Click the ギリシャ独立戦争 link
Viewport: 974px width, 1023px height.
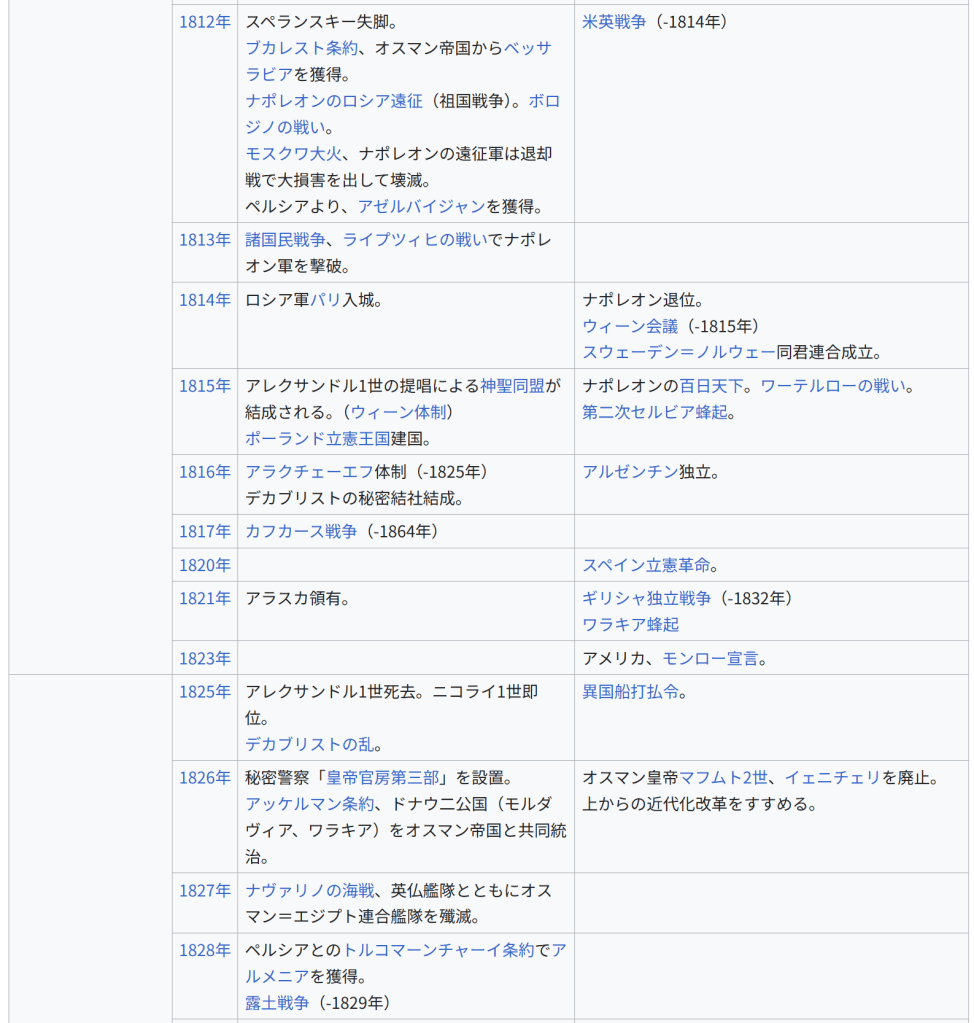[646, 599]
